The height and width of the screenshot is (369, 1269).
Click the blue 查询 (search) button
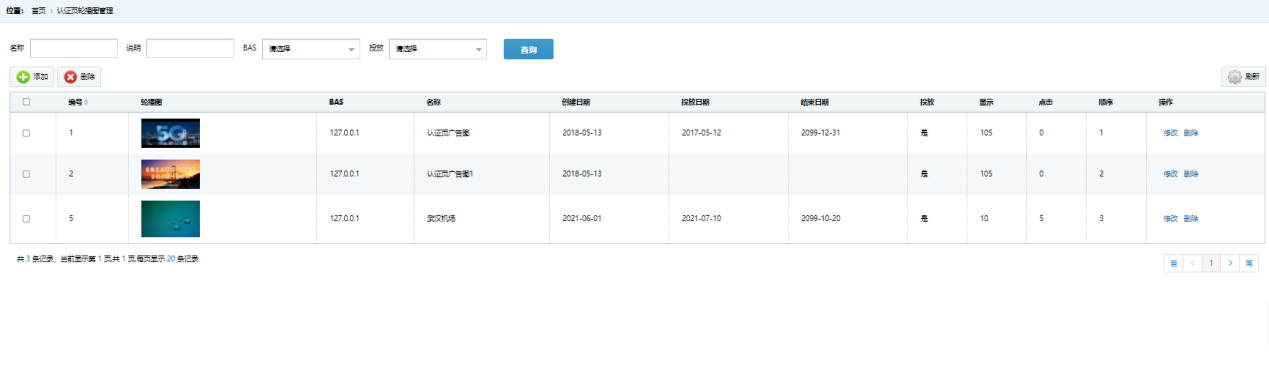(x=528, y=49)
